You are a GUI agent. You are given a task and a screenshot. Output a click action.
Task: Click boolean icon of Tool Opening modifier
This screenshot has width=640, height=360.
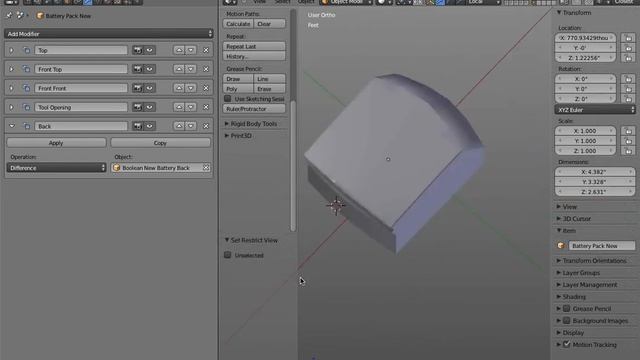coord(27,107)
